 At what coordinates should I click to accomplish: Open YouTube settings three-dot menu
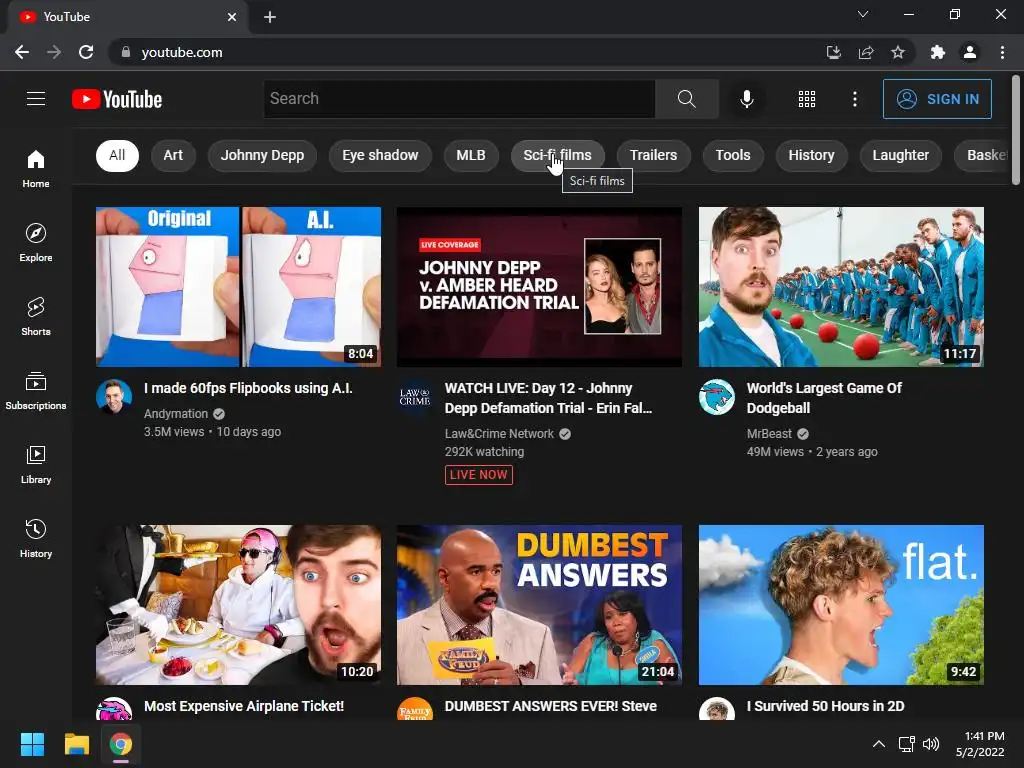pyautogui.click(x=854, y=99)
